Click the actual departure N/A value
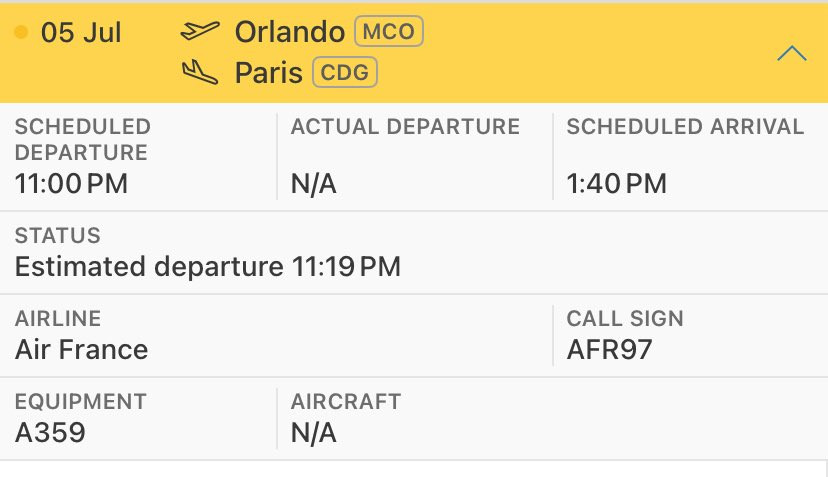828x477 pixels. point(313,184)
